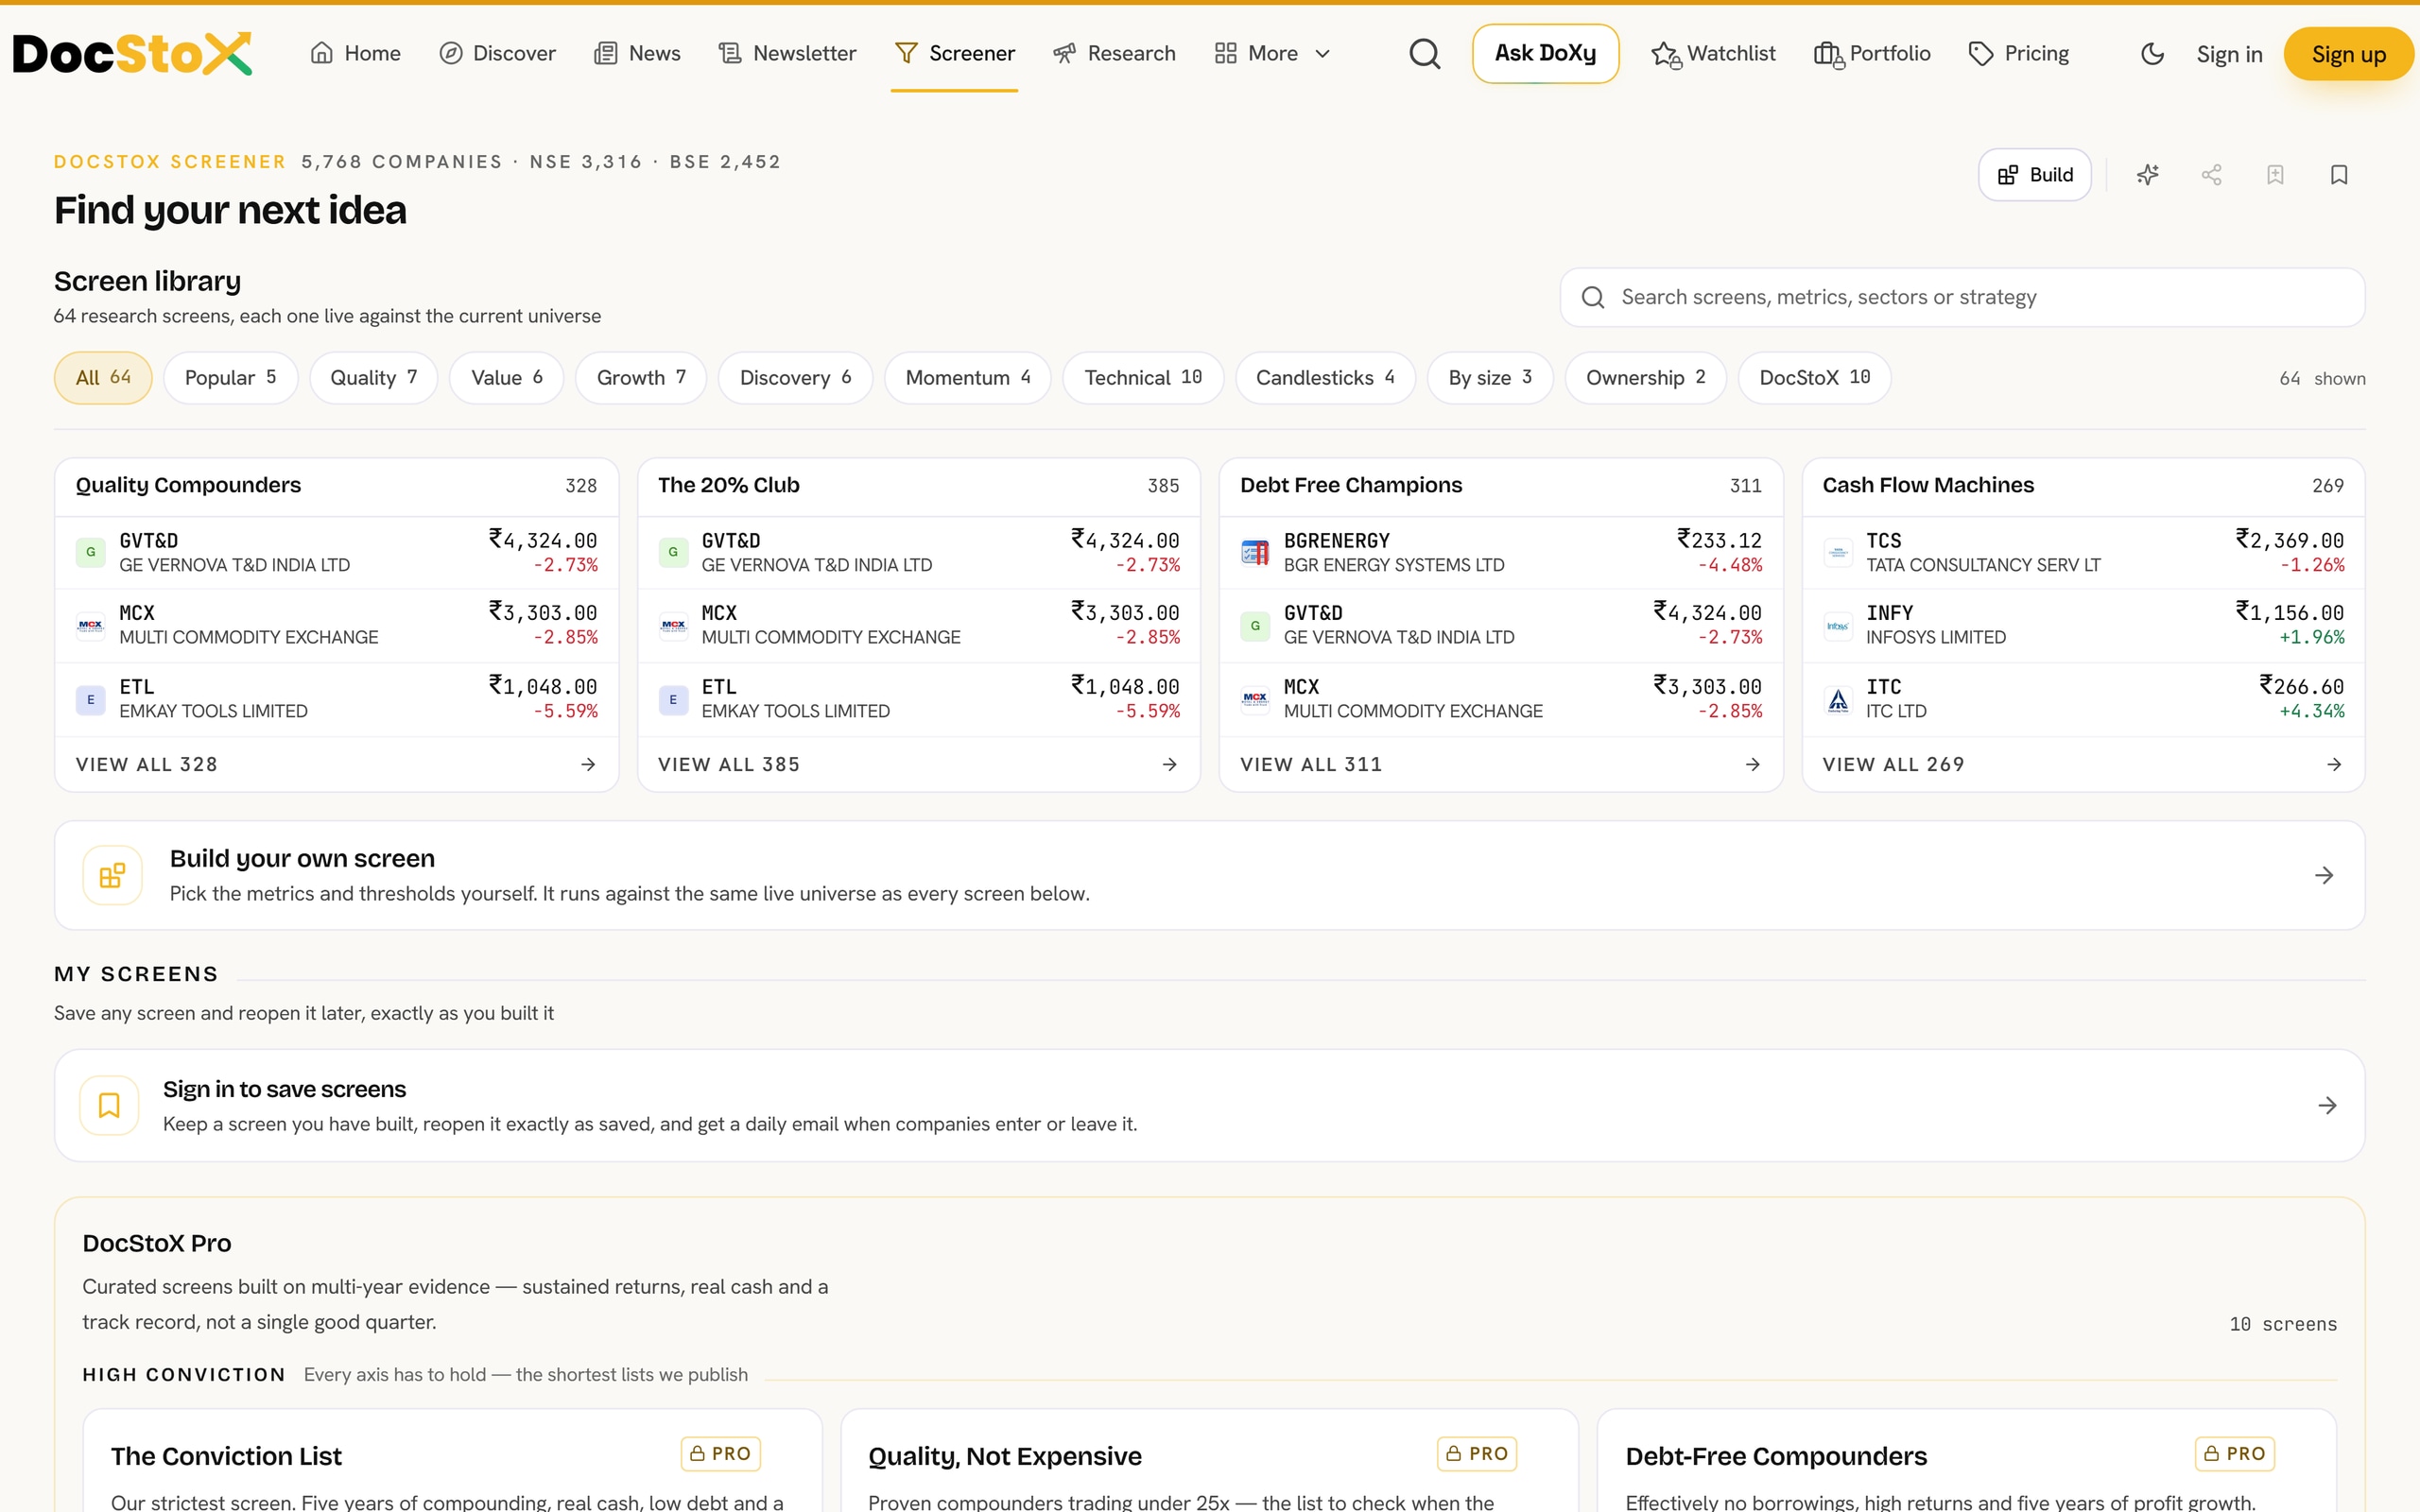This screenshot has height=1512, width=2420.
Task: Select the Growth 7 filter chip
Action: (x=641, y=378)
